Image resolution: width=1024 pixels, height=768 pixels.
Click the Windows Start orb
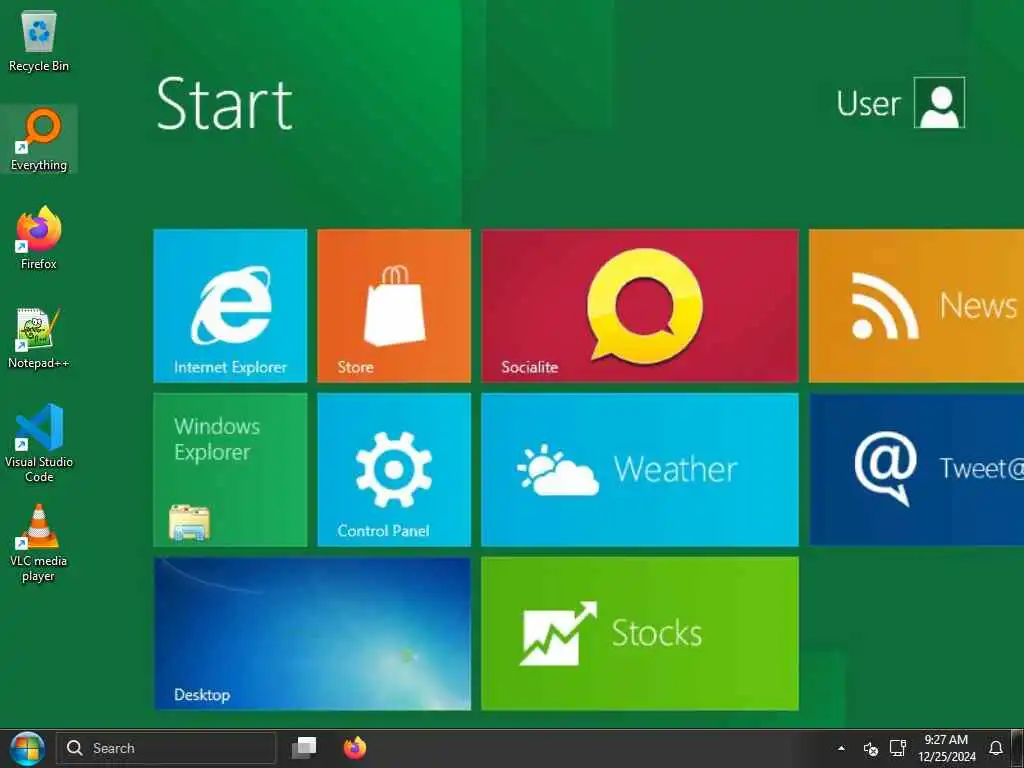(27, 748)
